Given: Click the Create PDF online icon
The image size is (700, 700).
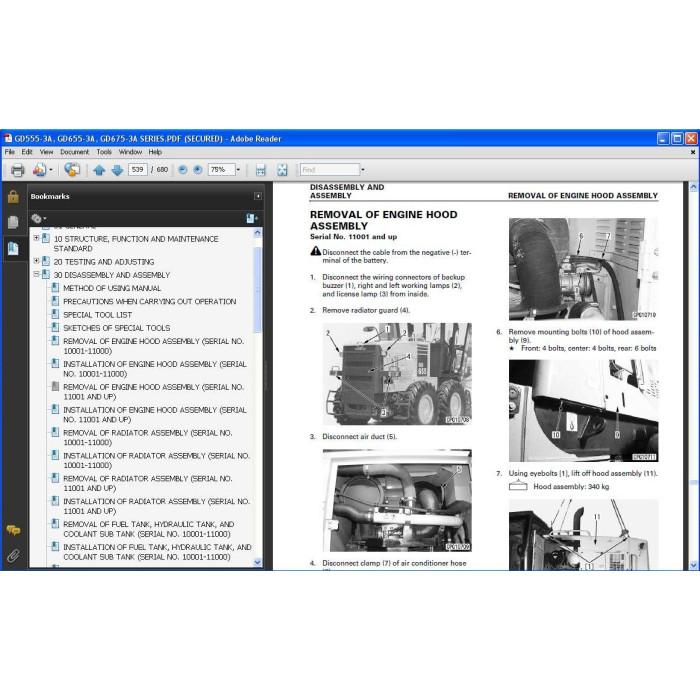Looking at the screenshot, I should click(39, 170).
